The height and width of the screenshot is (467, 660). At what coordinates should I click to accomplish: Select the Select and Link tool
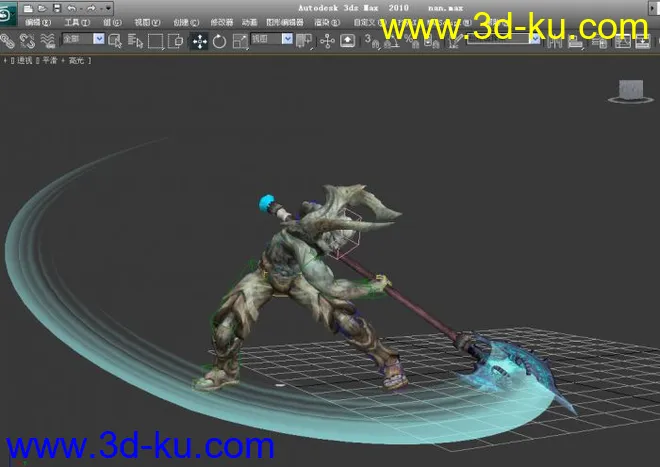(x=7, y=41)
